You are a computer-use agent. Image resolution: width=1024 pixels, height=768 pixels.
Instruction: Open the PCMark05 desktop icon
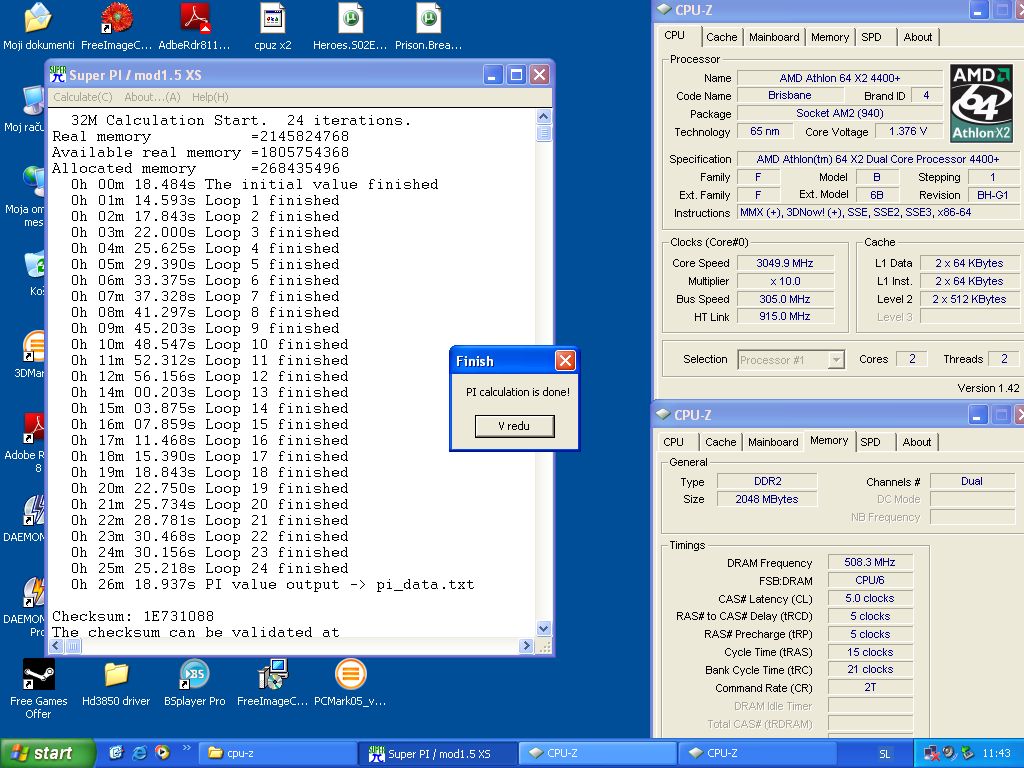350,674
